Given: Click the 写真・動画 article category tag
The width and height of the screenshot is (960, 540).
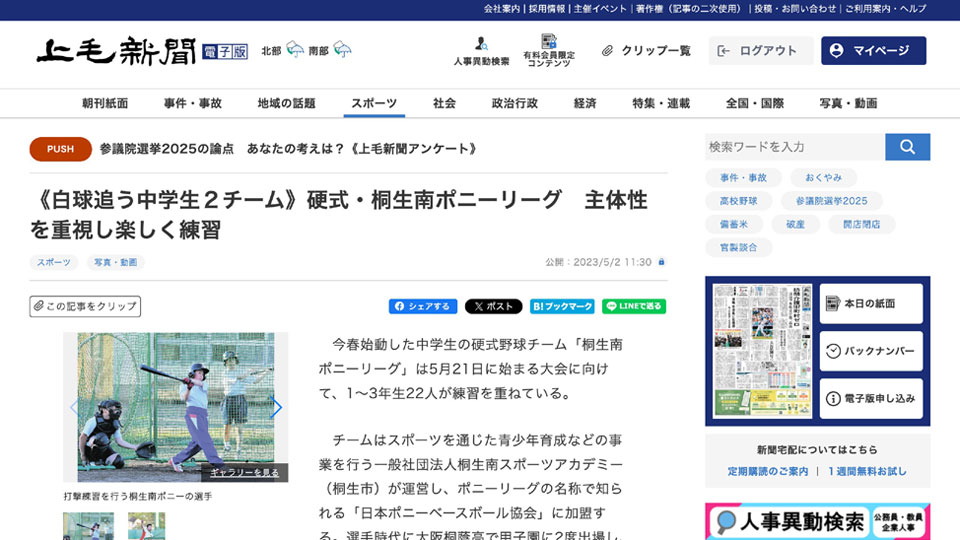Looking at the screenshot, I should pyautogui.click(x=115, y=263).
